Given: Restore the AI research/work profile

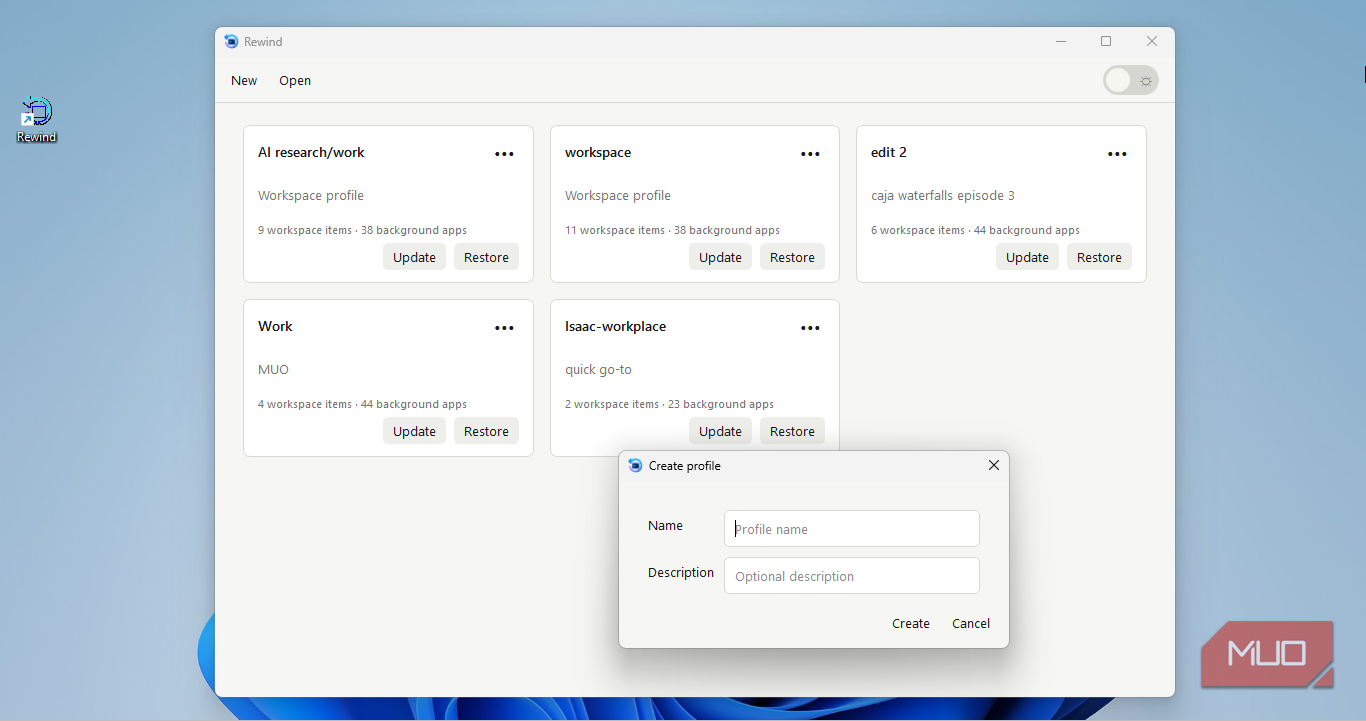Looking at the screenshot, I should click(486, 257).
